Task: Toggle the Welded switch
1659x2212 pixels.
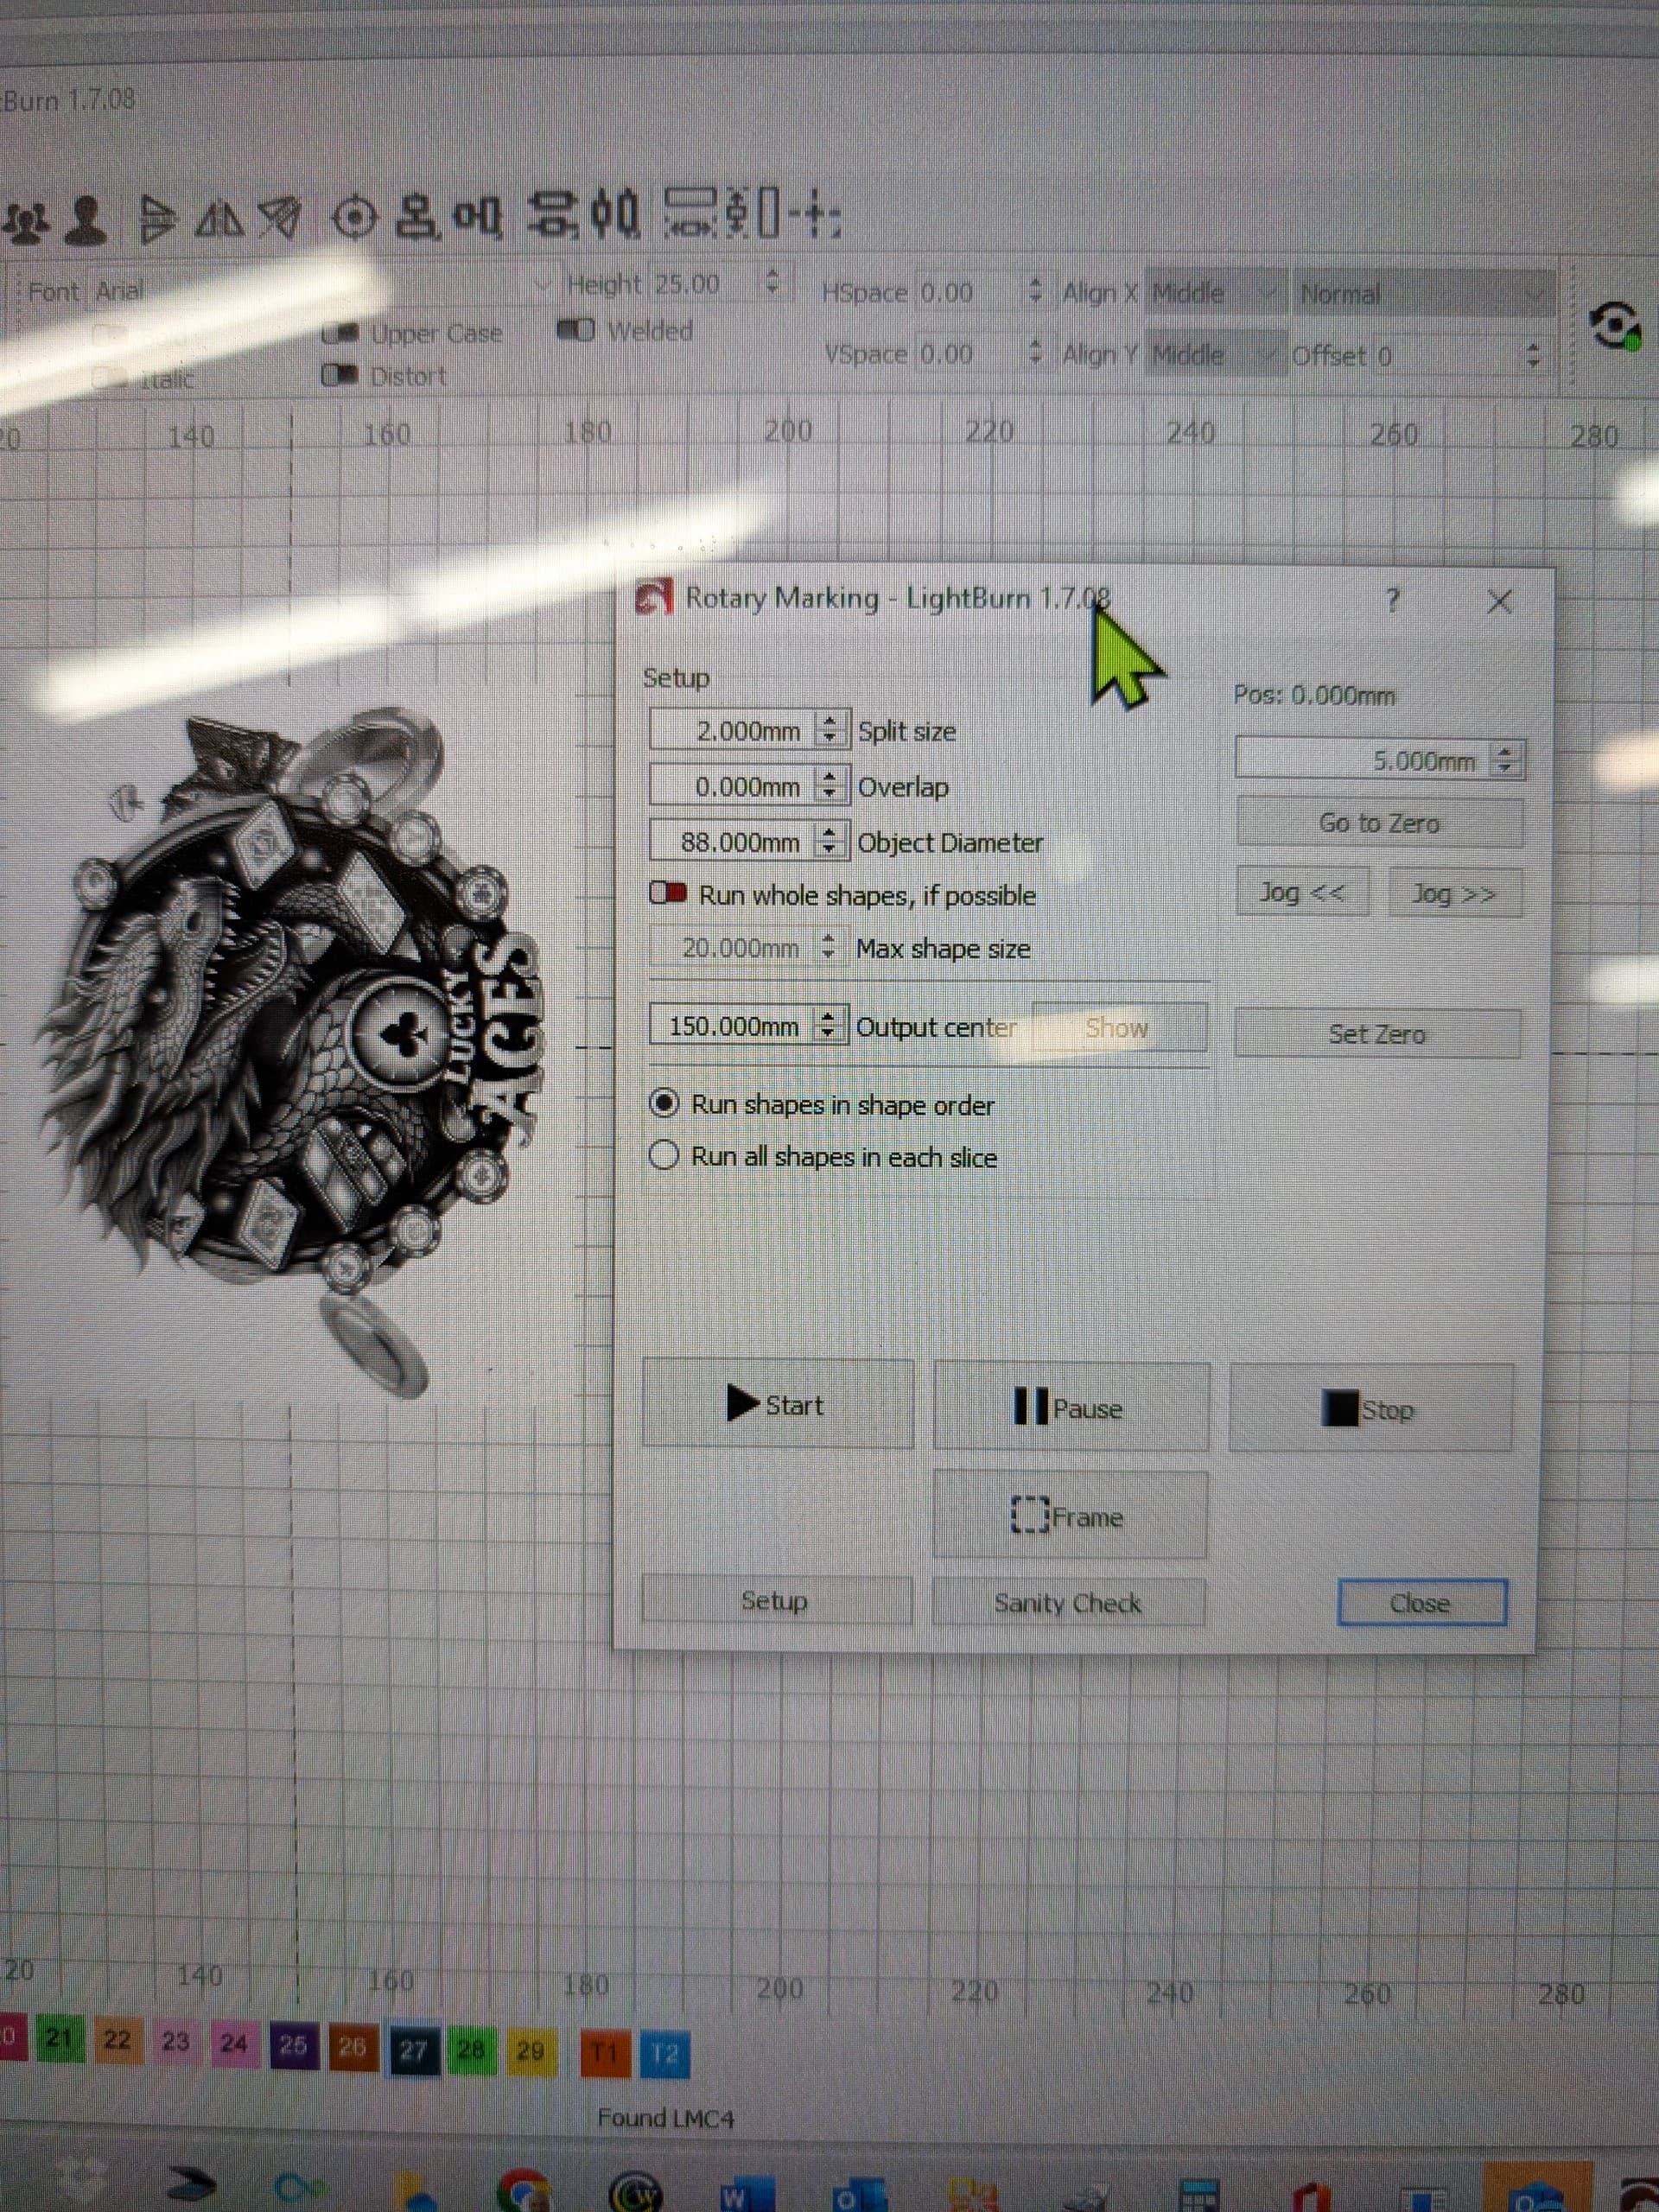Action: point(575,330)
